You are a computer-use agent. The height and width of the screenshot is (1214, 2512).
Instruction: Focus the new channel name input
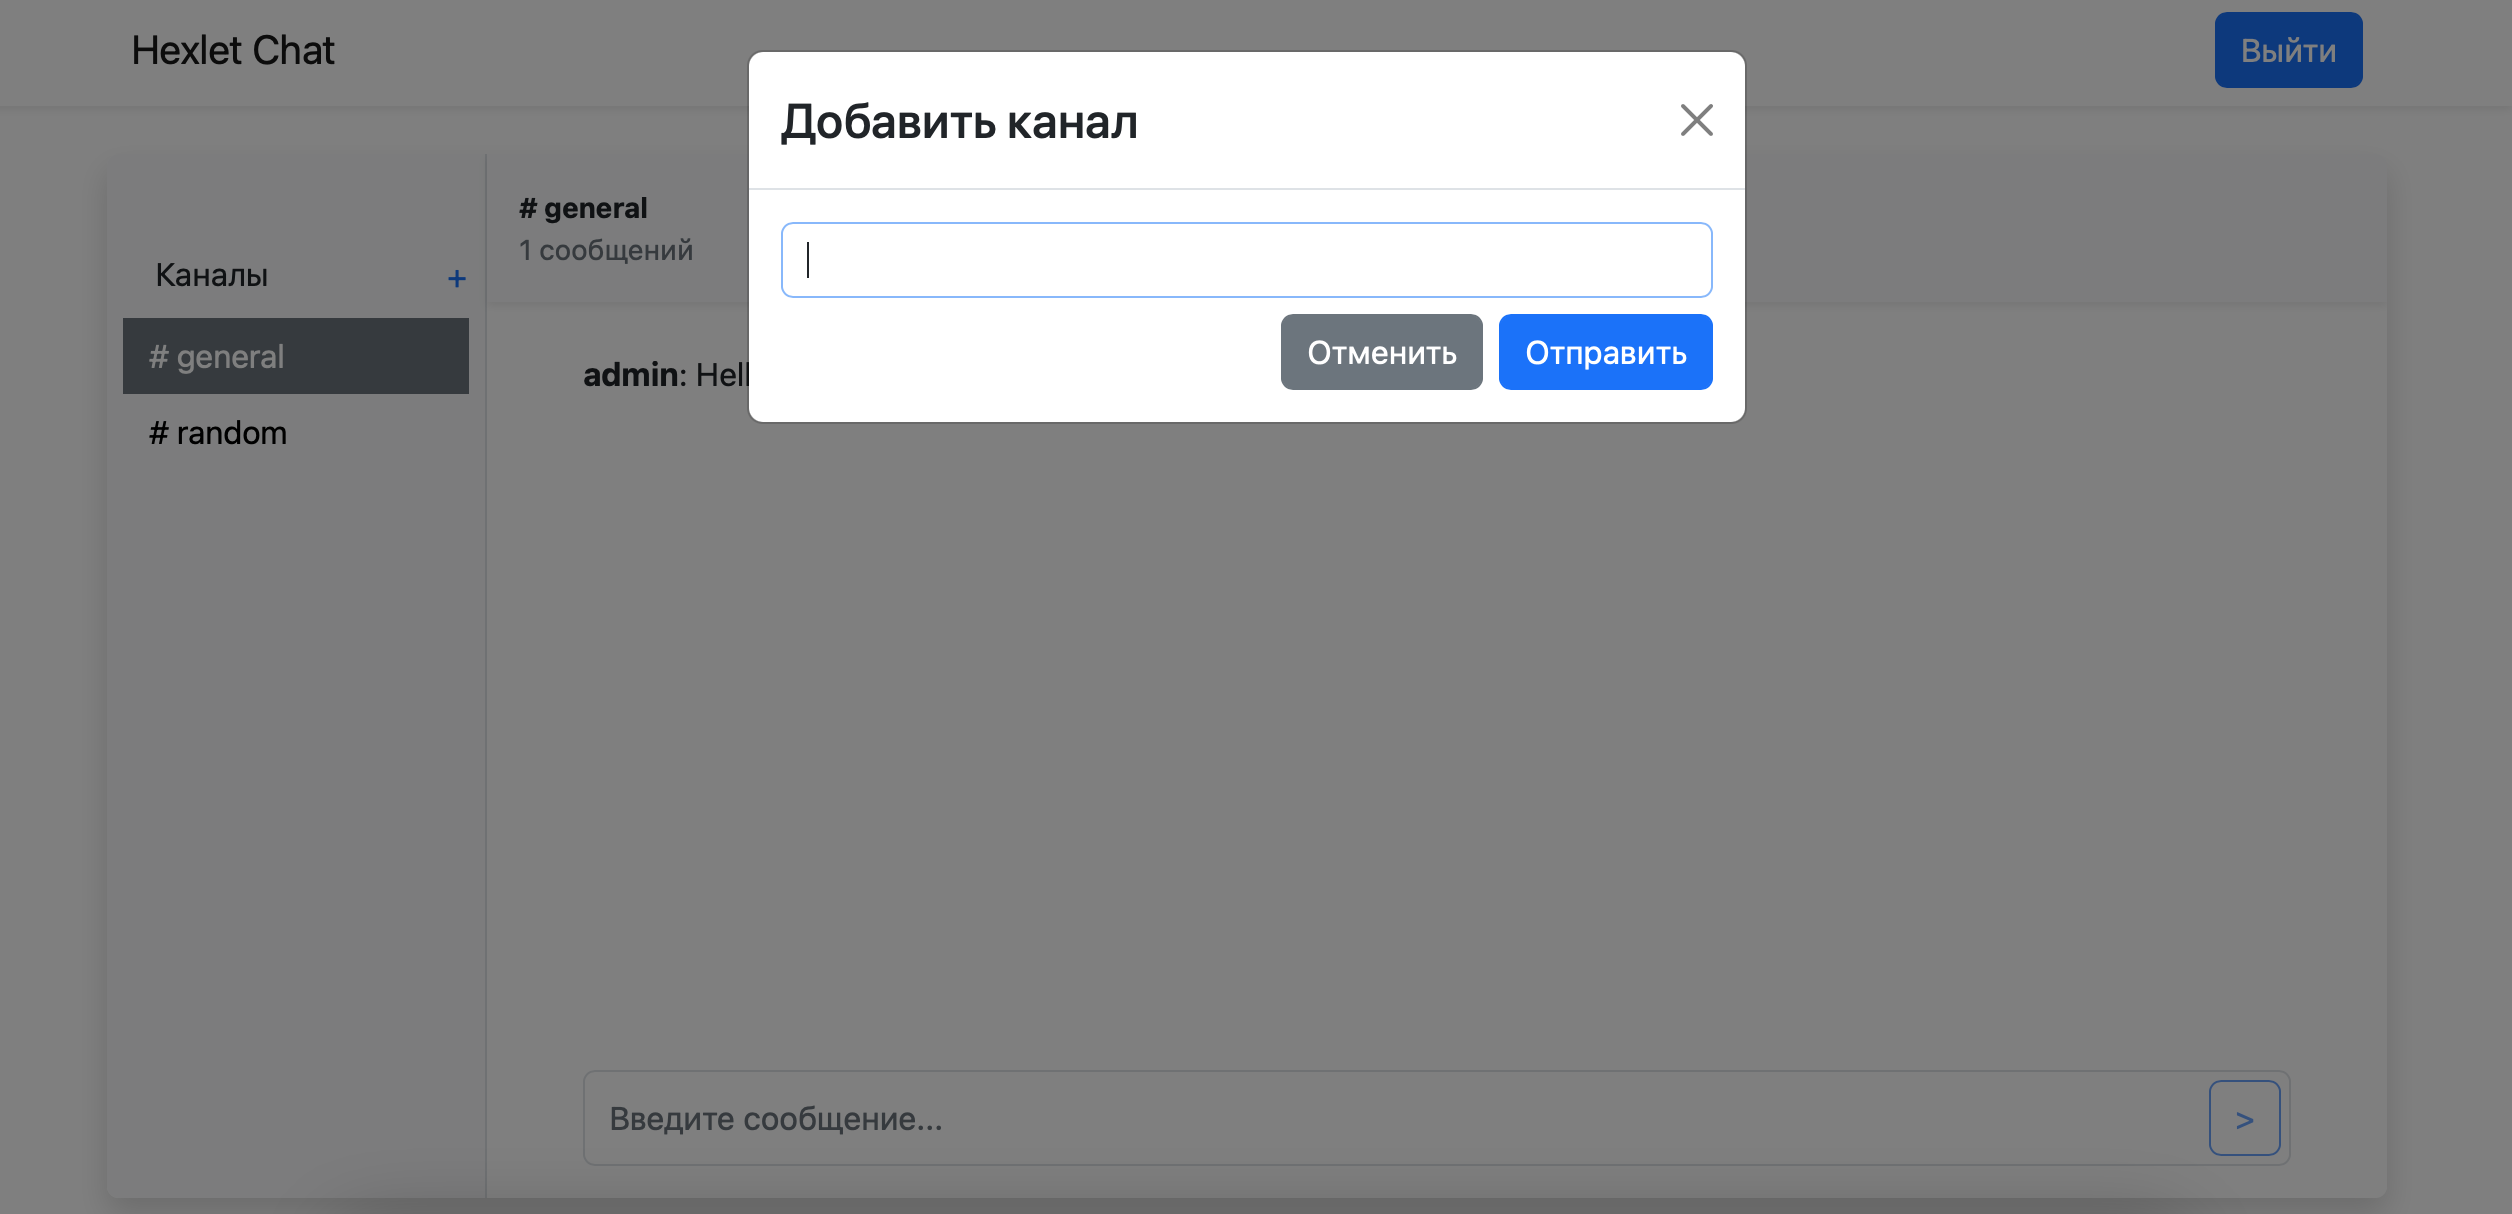1246,259
